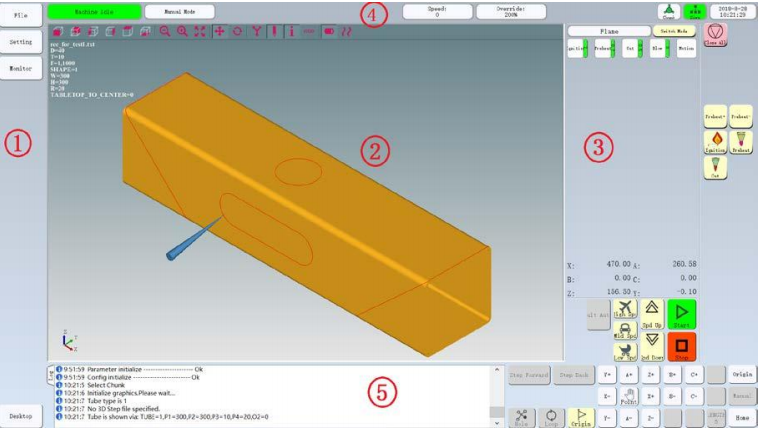Click the Speed Up arrow button
This screenshot has width=761, height=430.
click(x=653, y=309)
